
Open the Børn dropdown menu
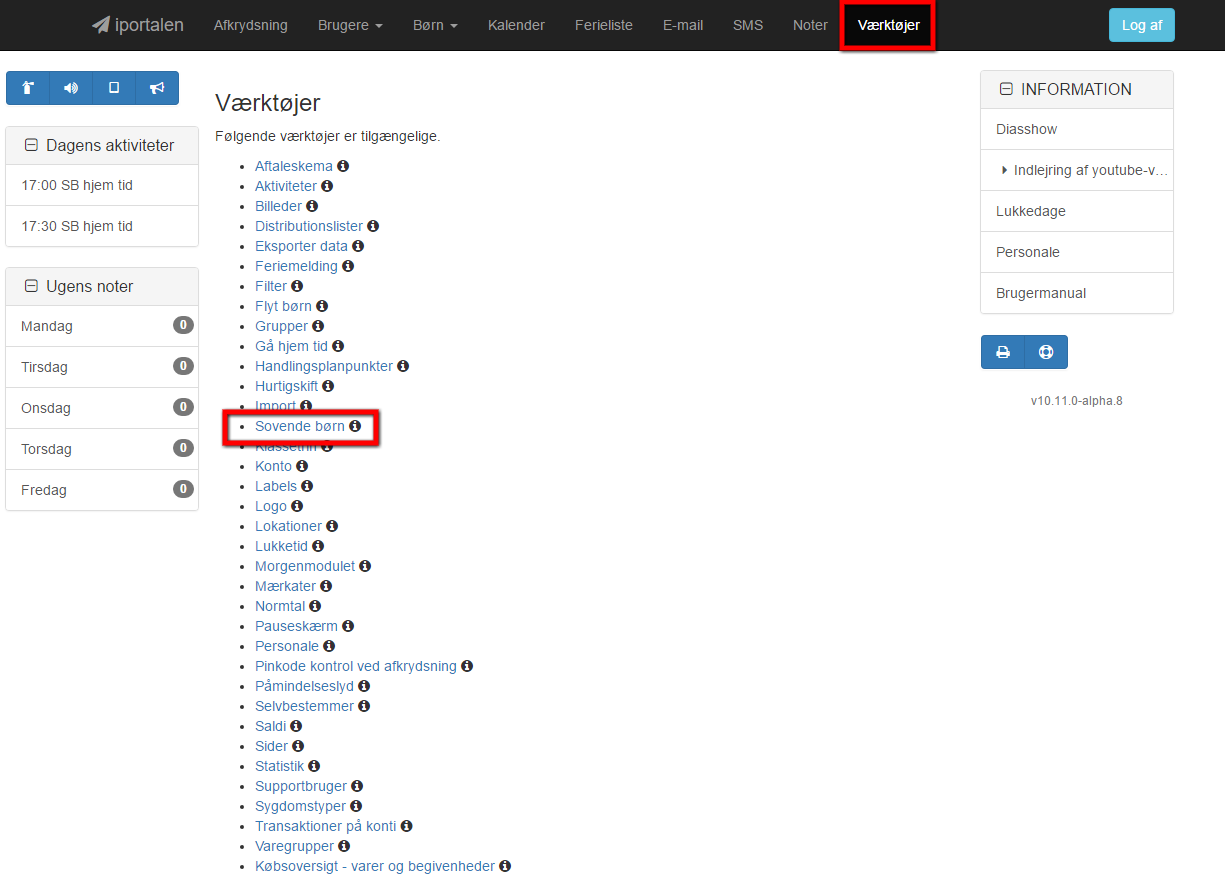click(435, 25)
